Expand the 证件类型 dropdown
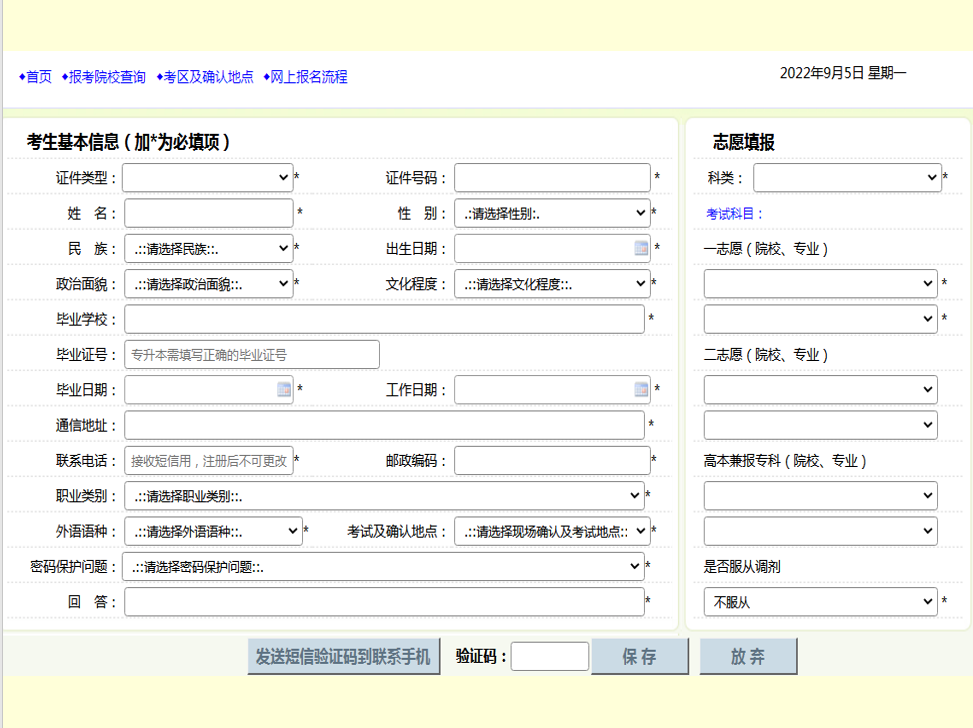The image size is (973, 728). coord(208,178)
